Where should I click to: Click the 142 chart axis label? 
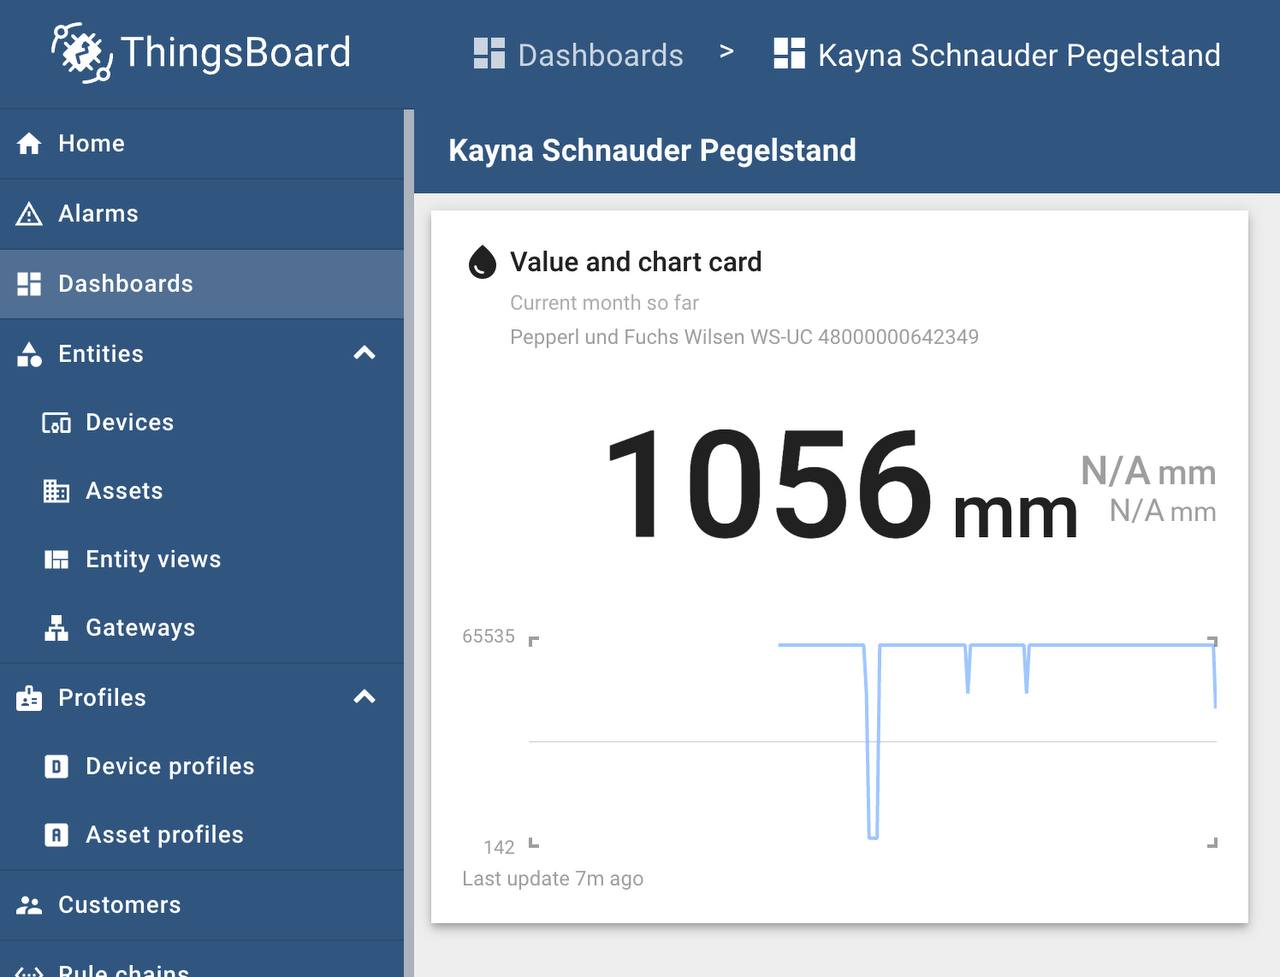[x=499, y=848]
